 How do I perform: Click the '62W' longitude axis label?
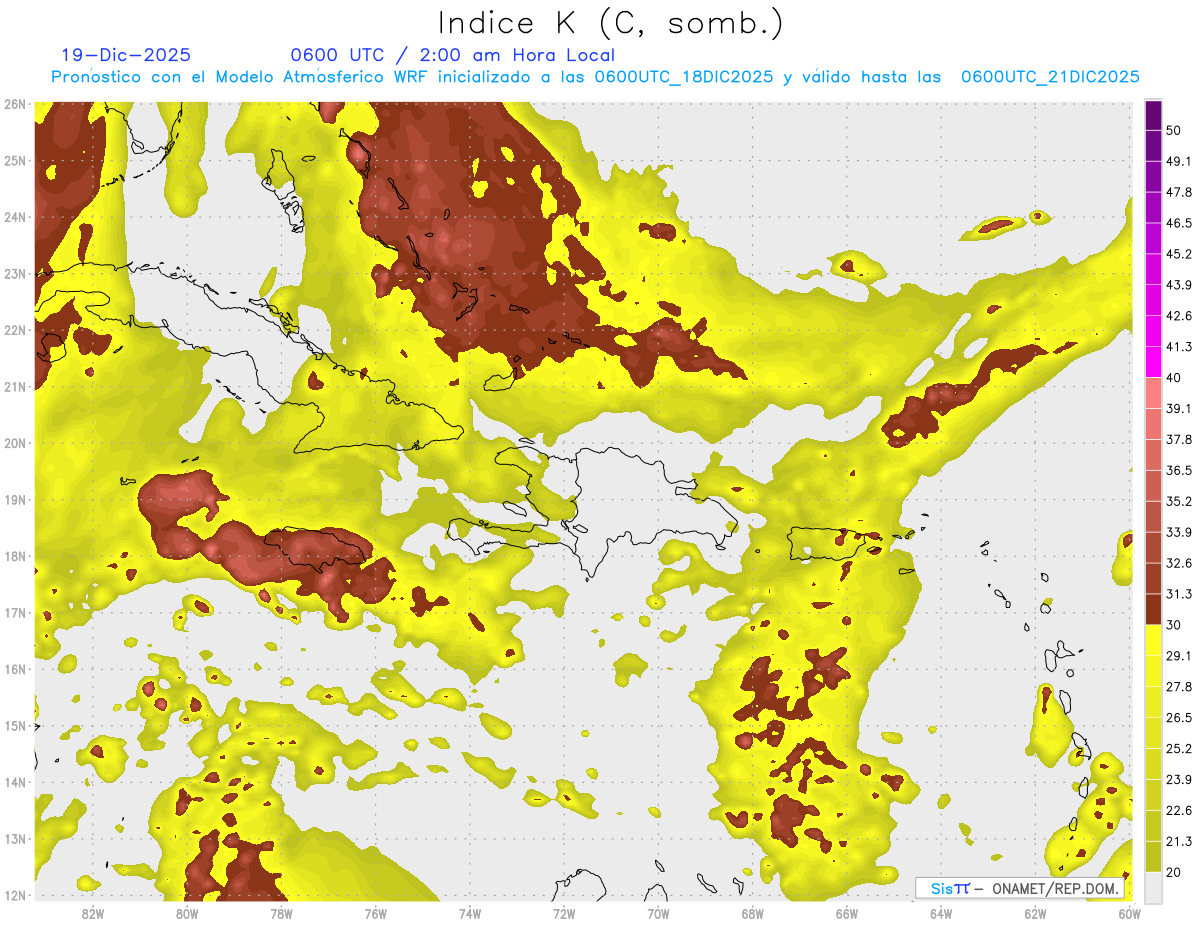tap(1036, 913)
